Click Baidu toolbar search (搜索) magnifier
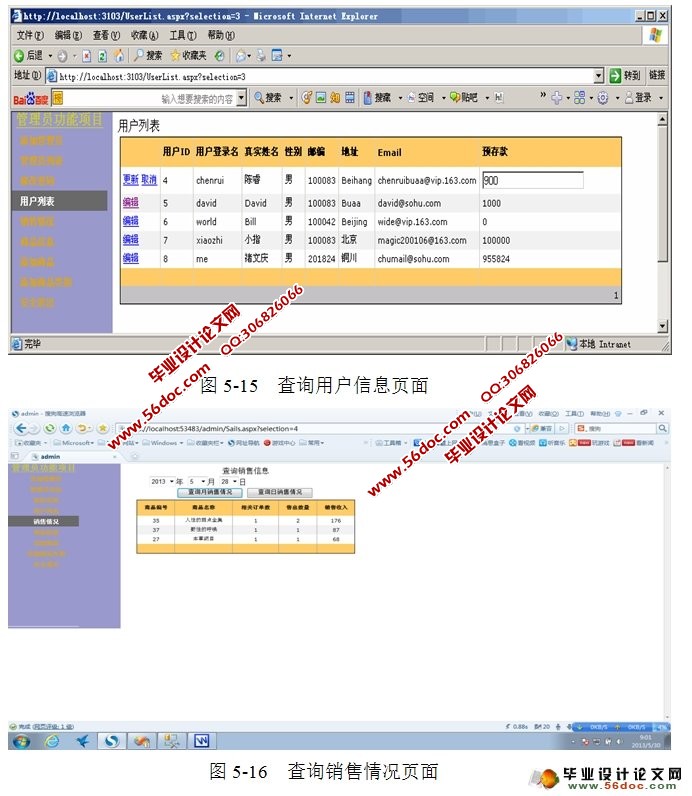This screenshot has height=796, width=692. coord(268,97)
